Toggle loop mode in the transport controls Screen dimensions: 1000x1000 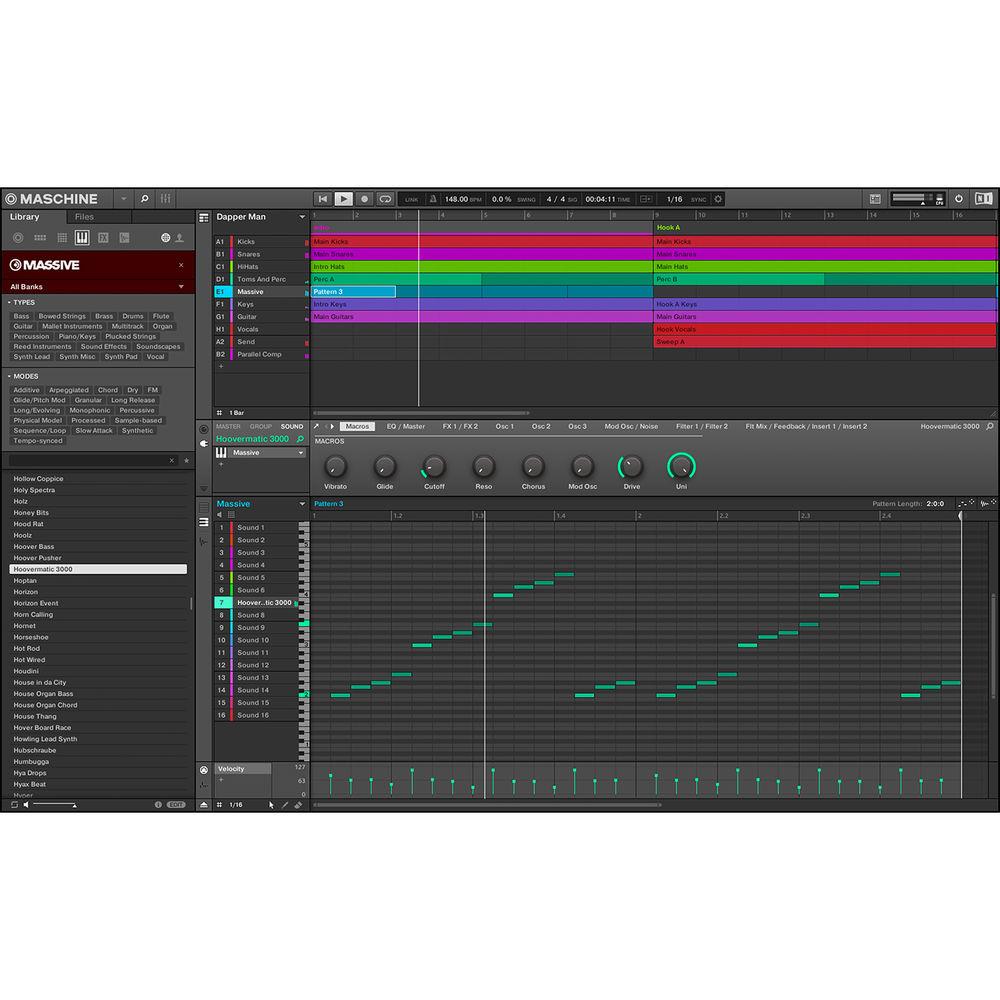click(x=384, y=199)
